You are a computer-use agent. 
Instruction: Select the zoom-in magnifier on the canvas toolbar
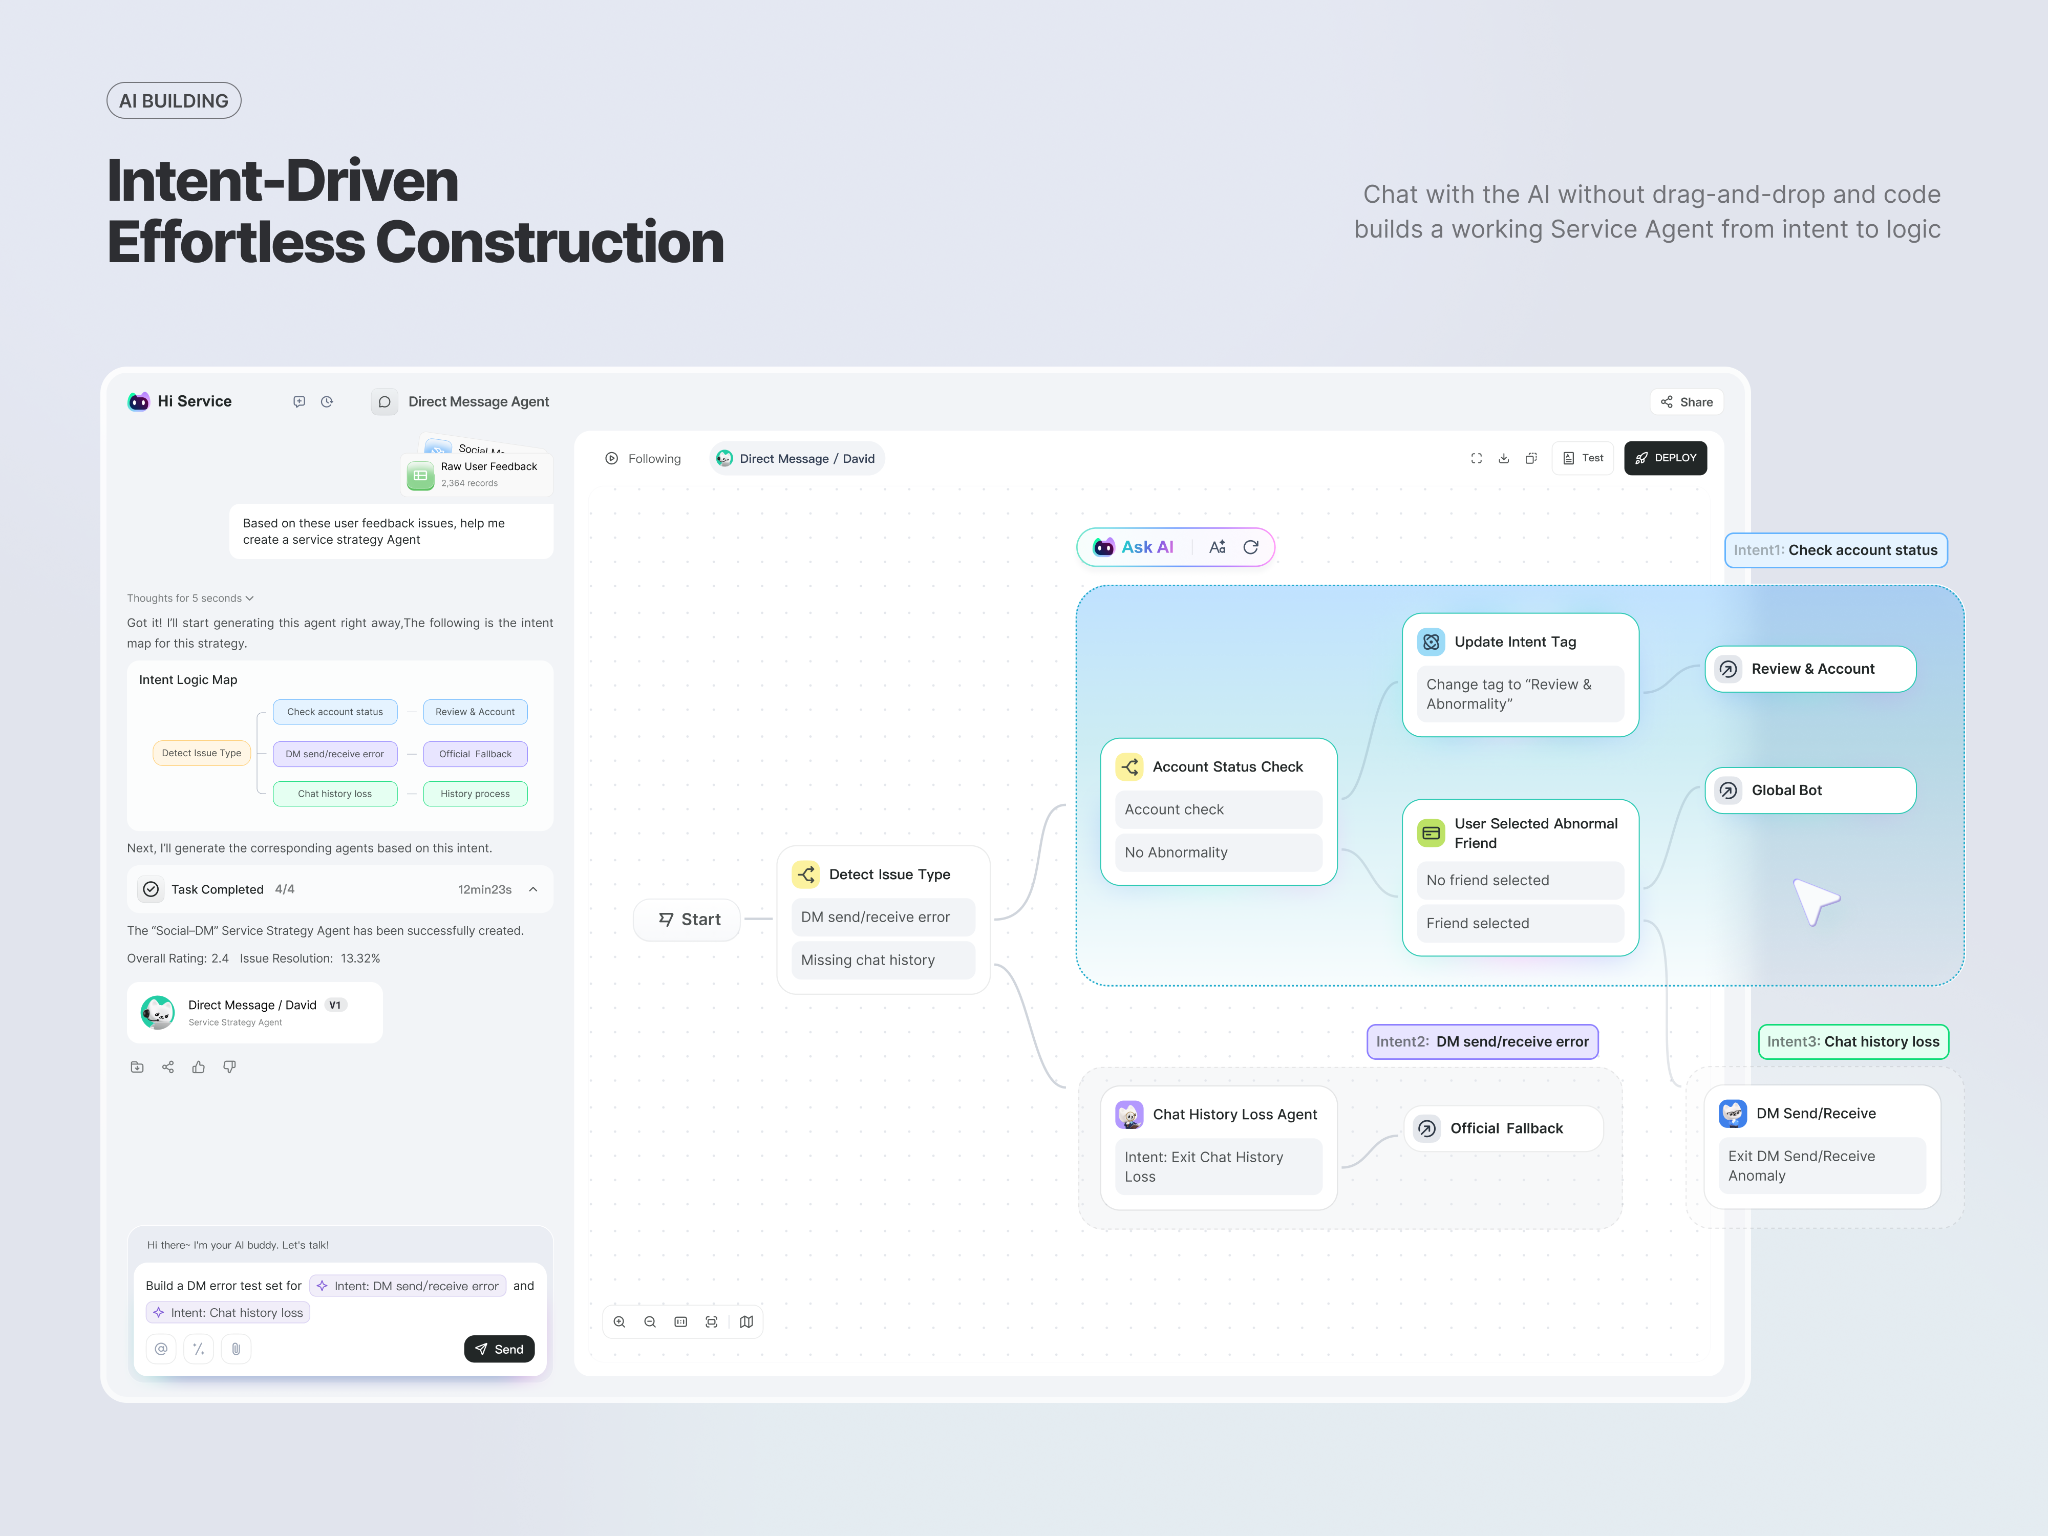pyautogui.click(x=620, y=1322)
